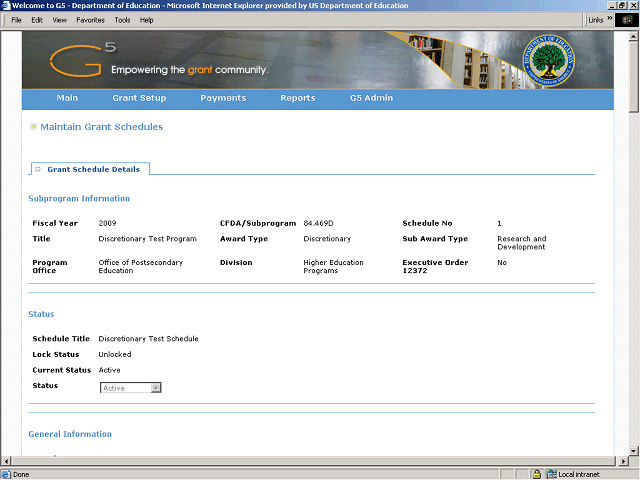Expand the Links toolbar chevron
Image resolution: width=640 pixels, height=480 pixels.
point(609,19)
